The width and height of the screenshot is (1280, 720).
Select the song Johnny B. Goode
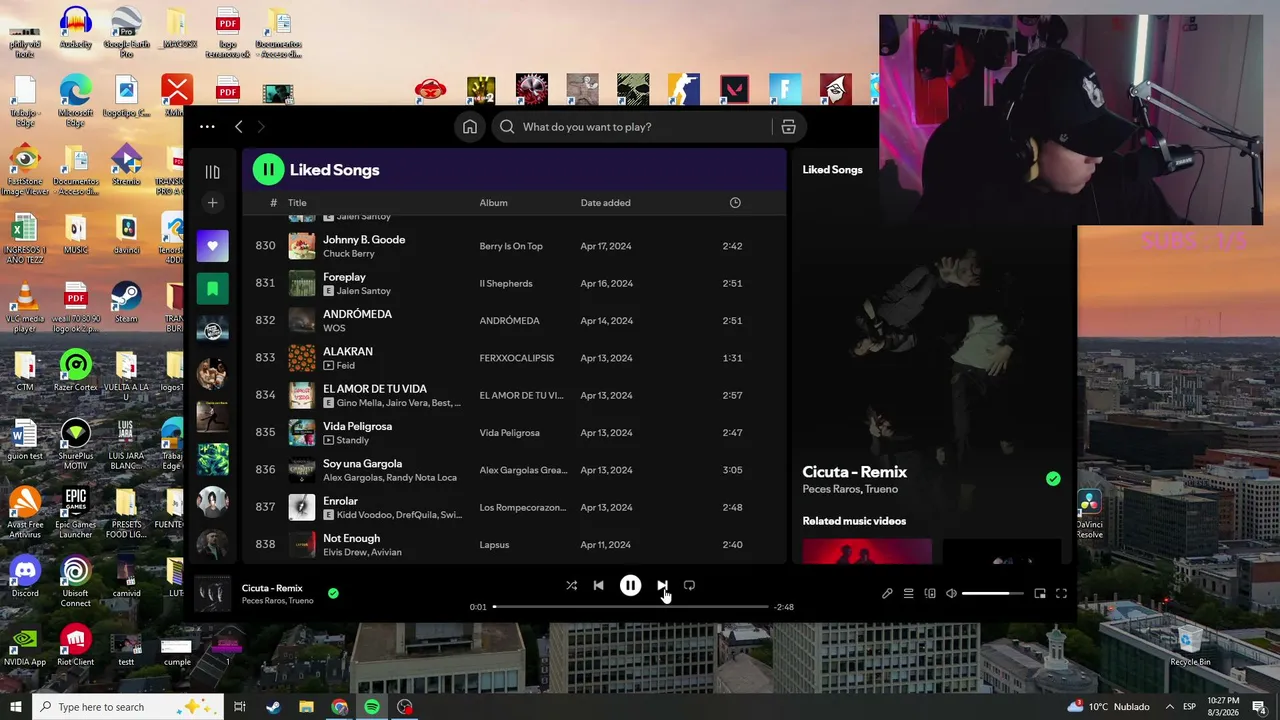click(364, 240)
